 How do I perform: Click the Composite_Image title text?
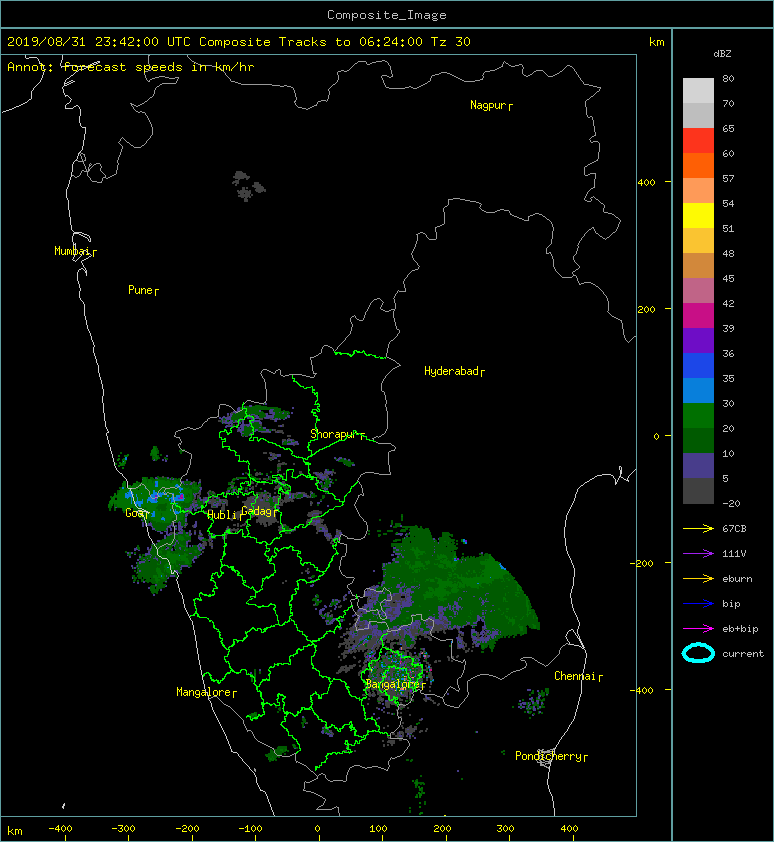[x=387, y=15]
